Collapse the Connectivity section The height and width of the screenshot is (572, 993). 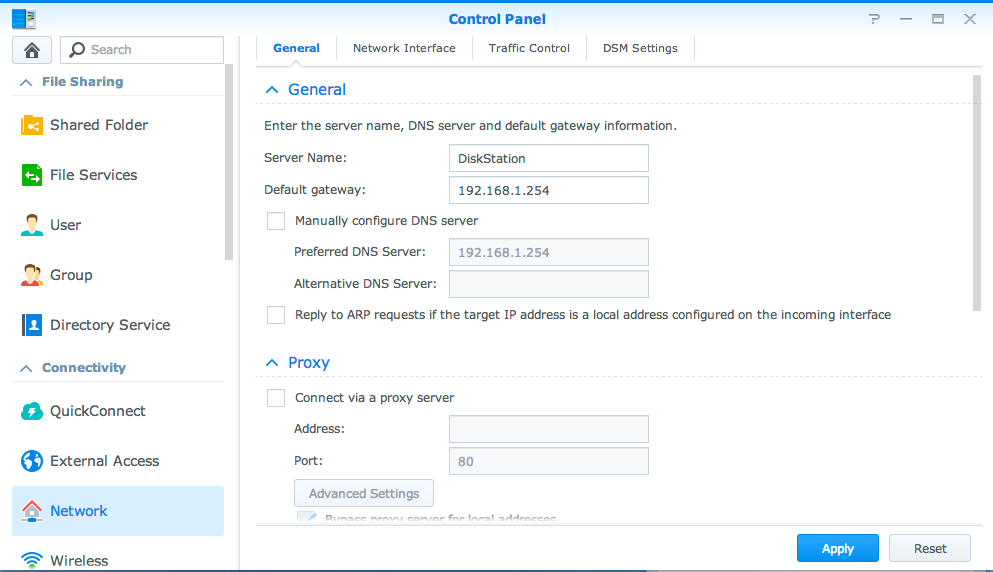(x=26, y=368)
